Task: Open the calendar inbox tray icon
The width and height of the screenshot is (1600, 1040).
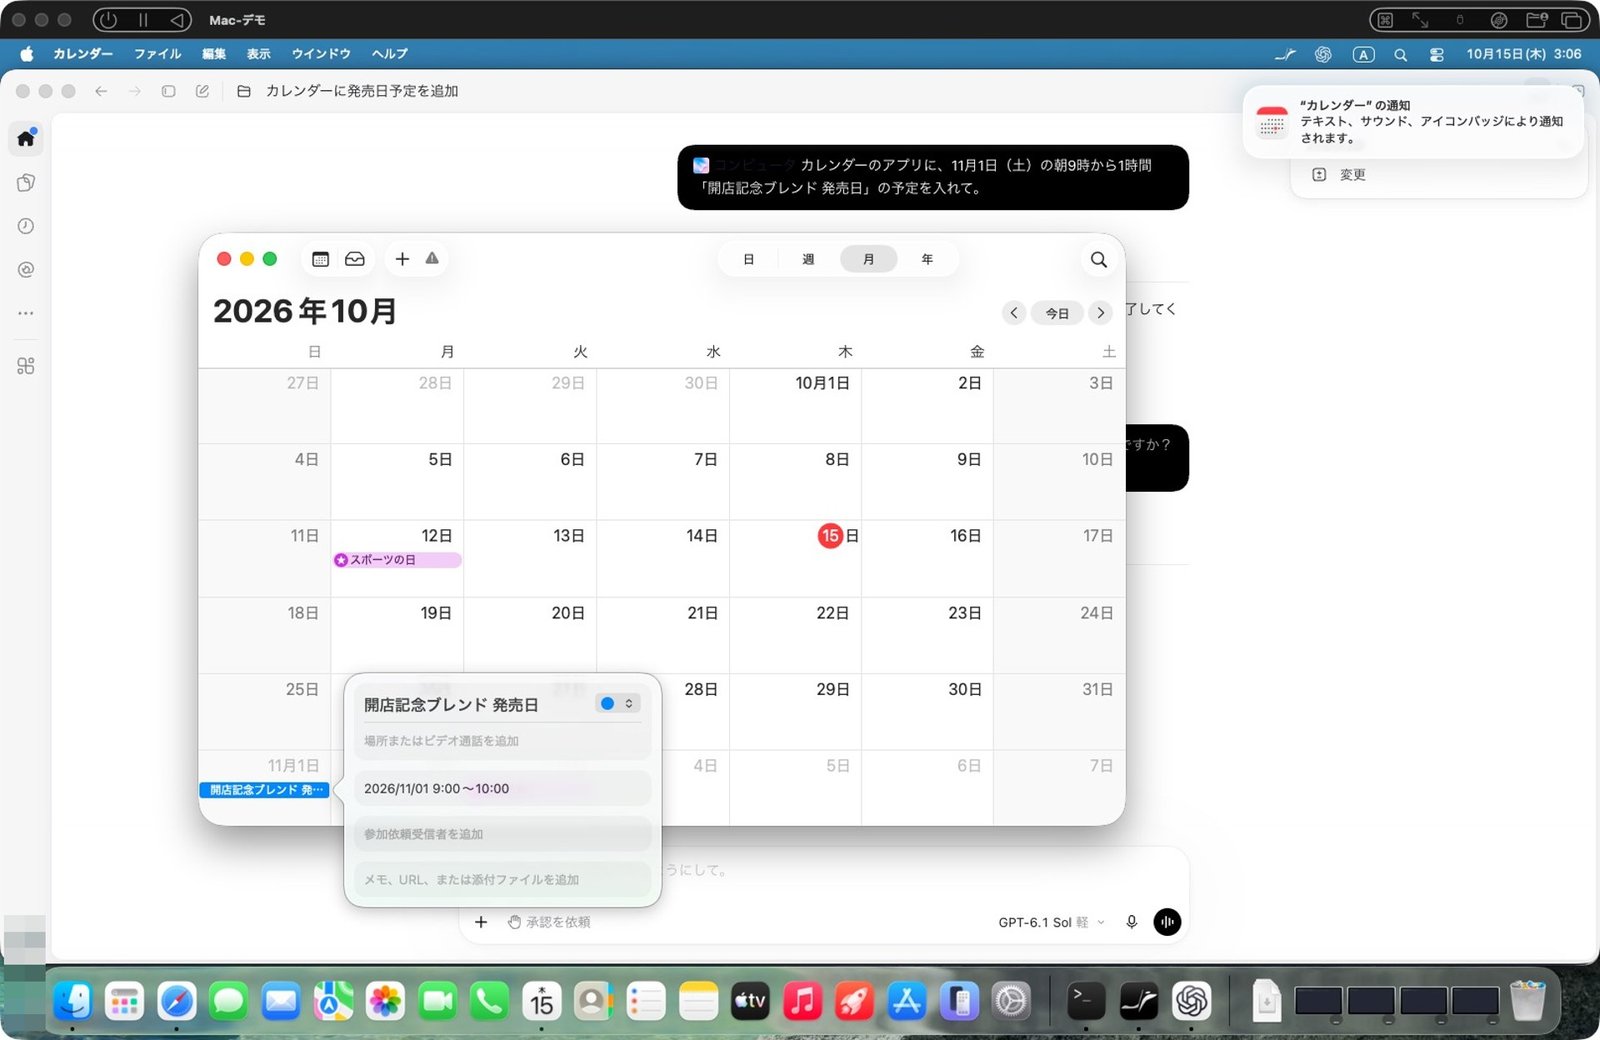Action: 355,259
